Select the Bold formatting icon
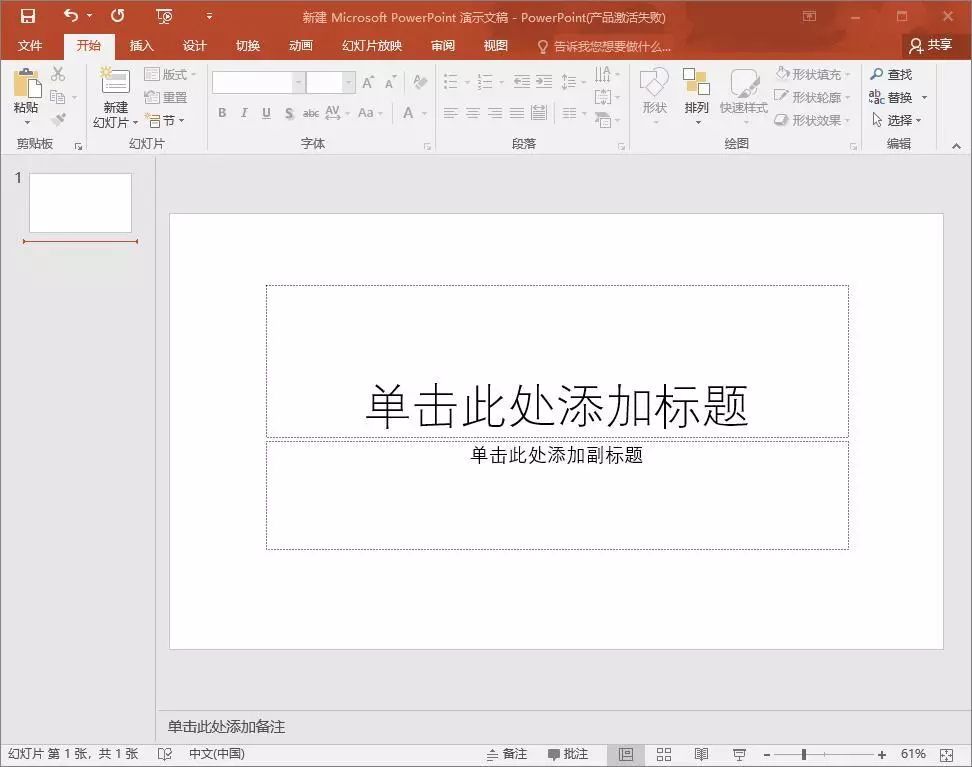This screenshot has height=767, width=972. tap(222, 113)
